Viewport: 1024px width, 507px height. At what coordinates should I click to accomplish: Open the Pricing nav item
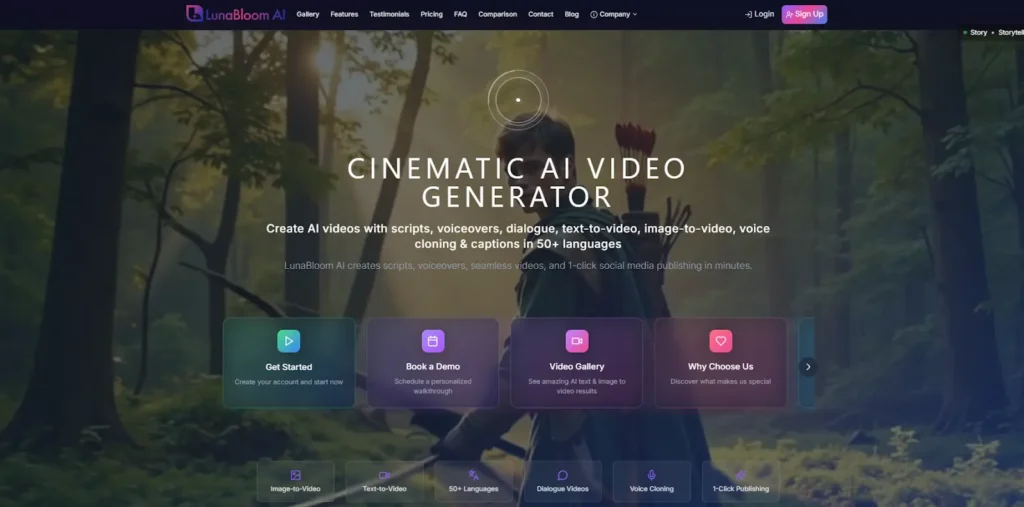click(x=432, y=14)
